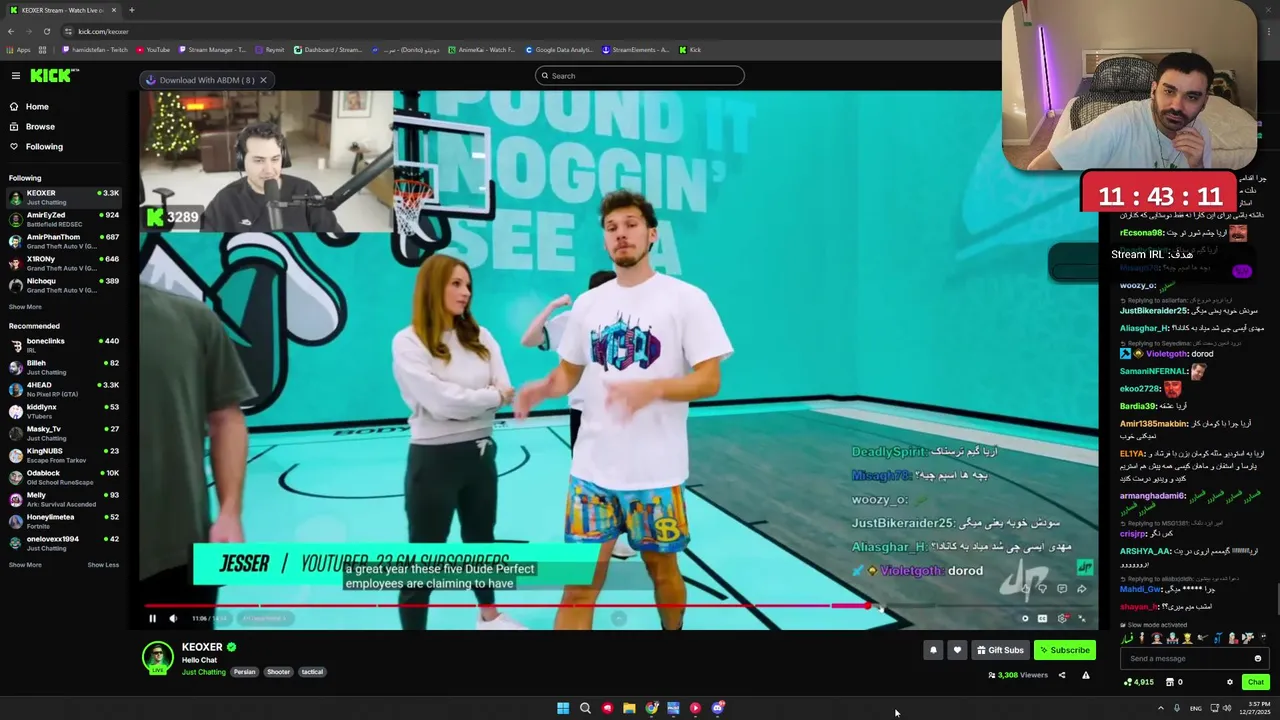This screenshot has width=1280, height=720.
Task: Open emoji picker in chat input
Action: click(1258, 658)
